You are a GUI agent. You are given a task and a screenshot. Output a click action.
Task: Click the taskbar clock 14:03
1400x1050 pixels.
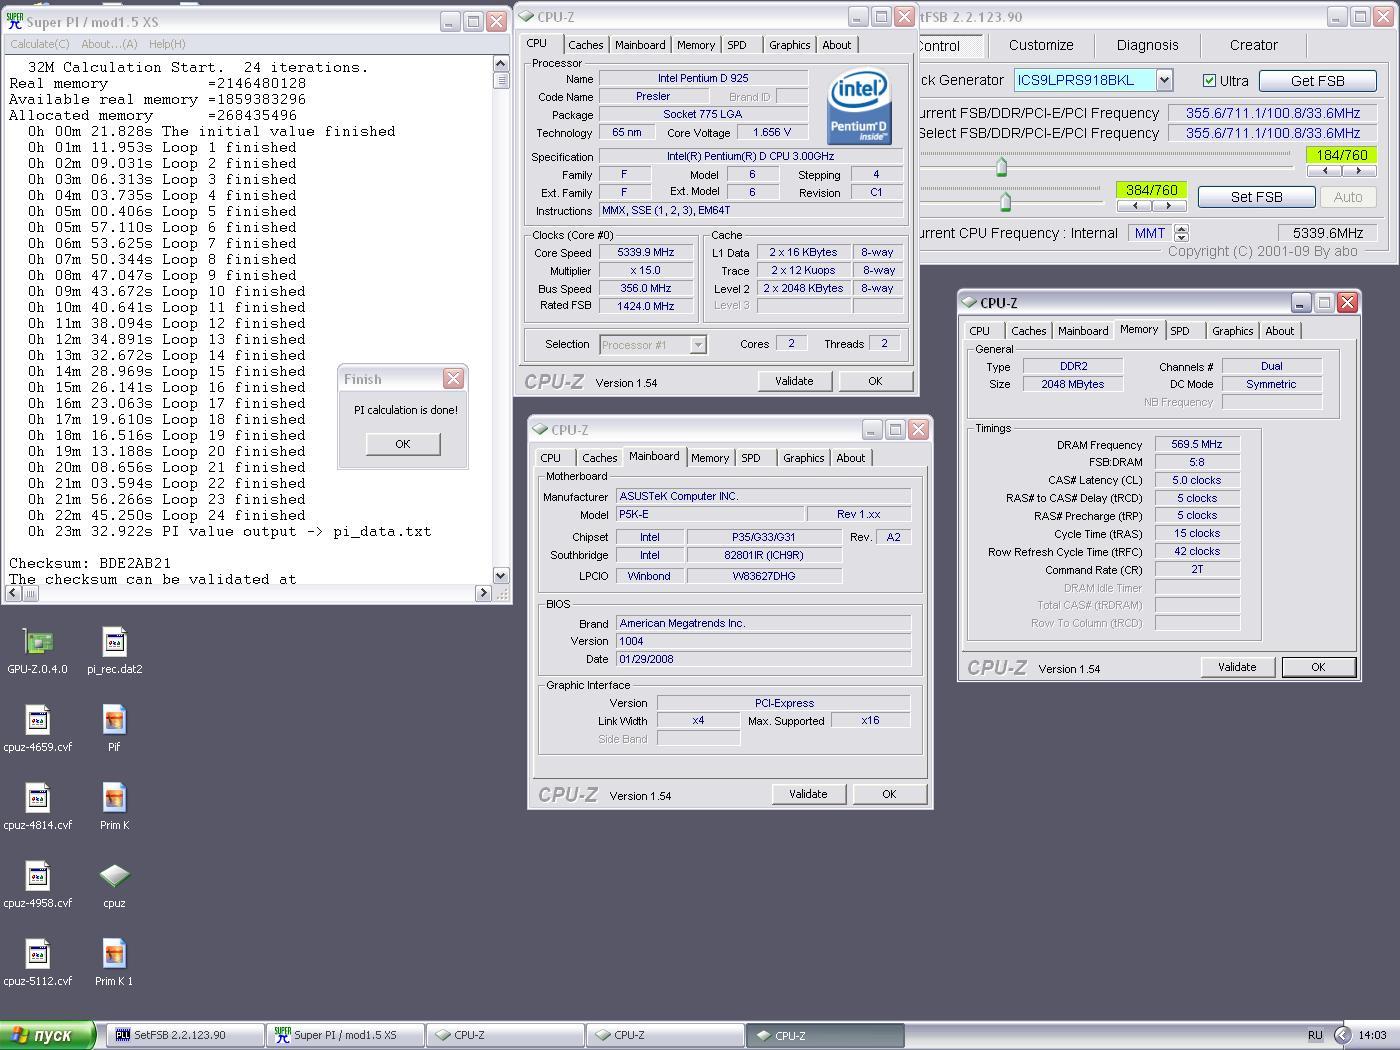[1372, 1035]
